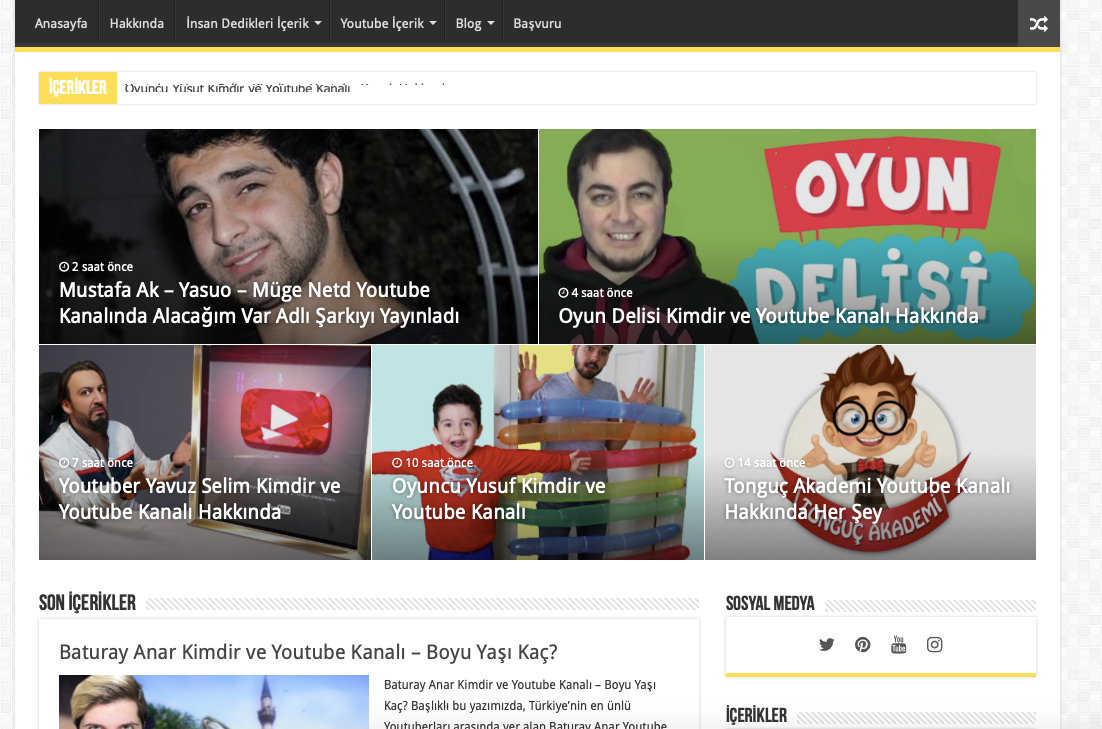Open the Pinterest social media icon
Image resolution: width=1102 pixels, height=729 pixels.
(862, 645)
